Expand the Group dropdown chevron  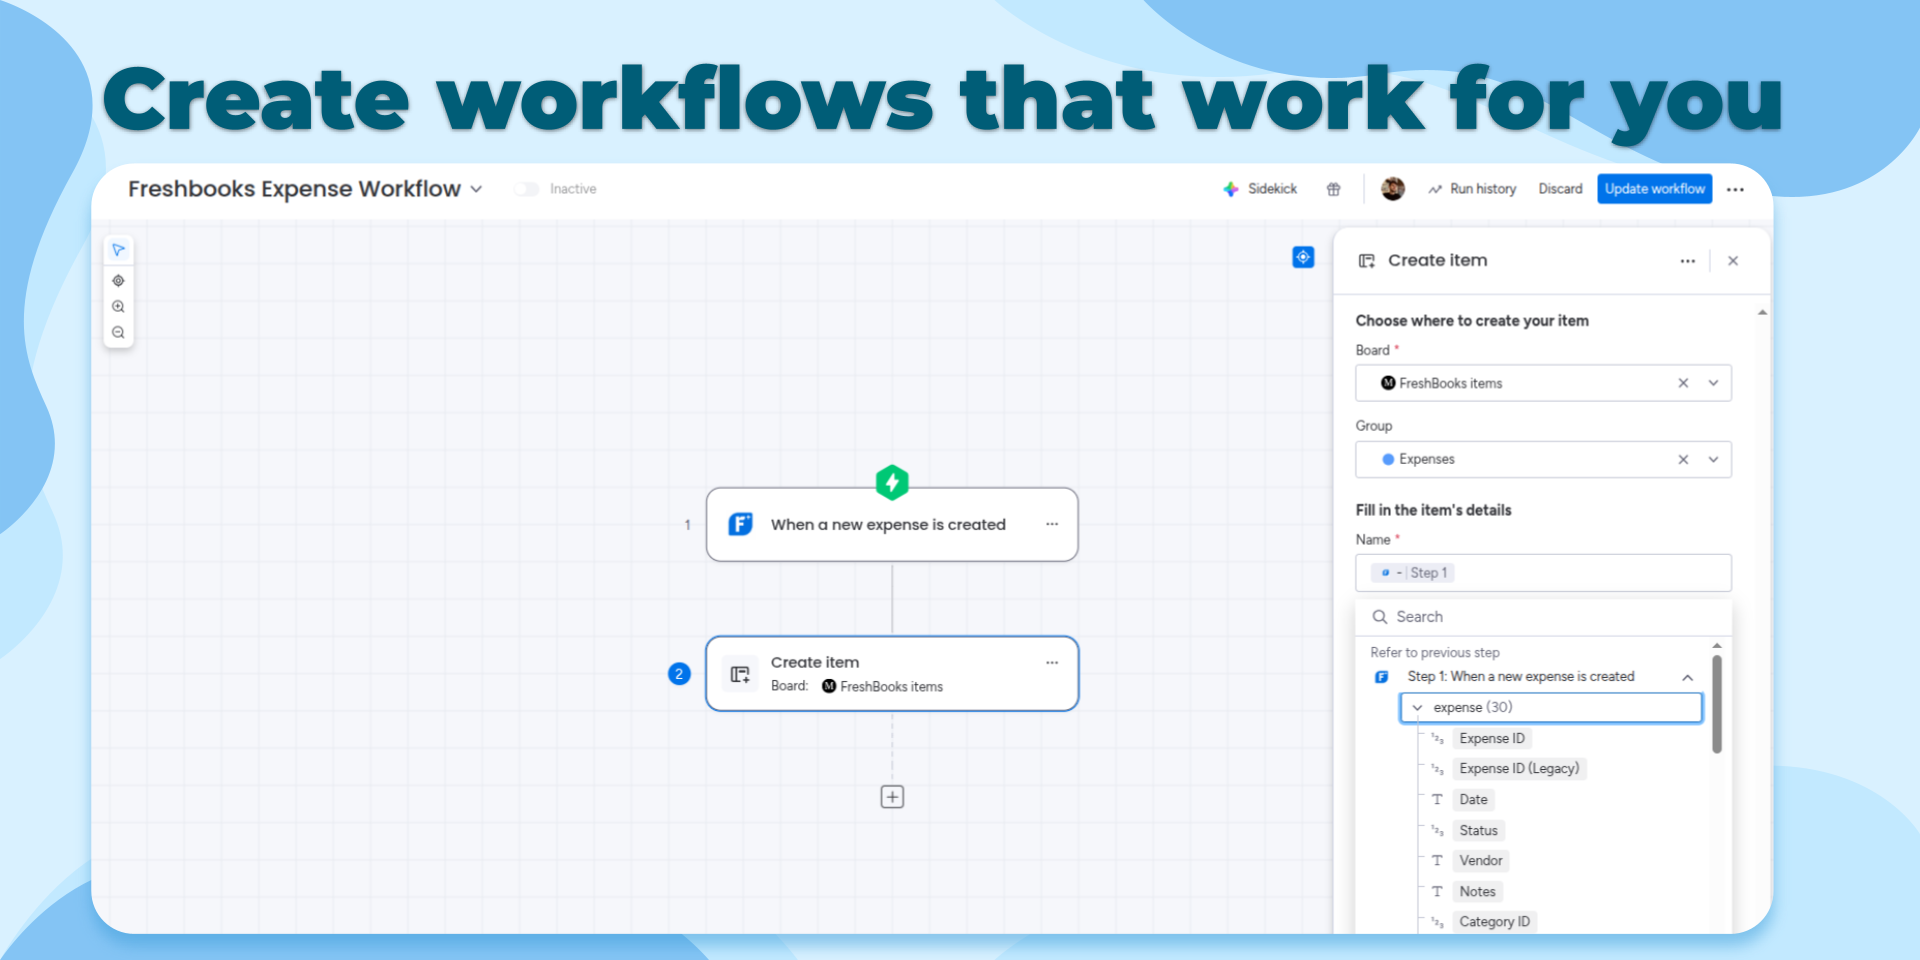click(x=1713, y=459)
